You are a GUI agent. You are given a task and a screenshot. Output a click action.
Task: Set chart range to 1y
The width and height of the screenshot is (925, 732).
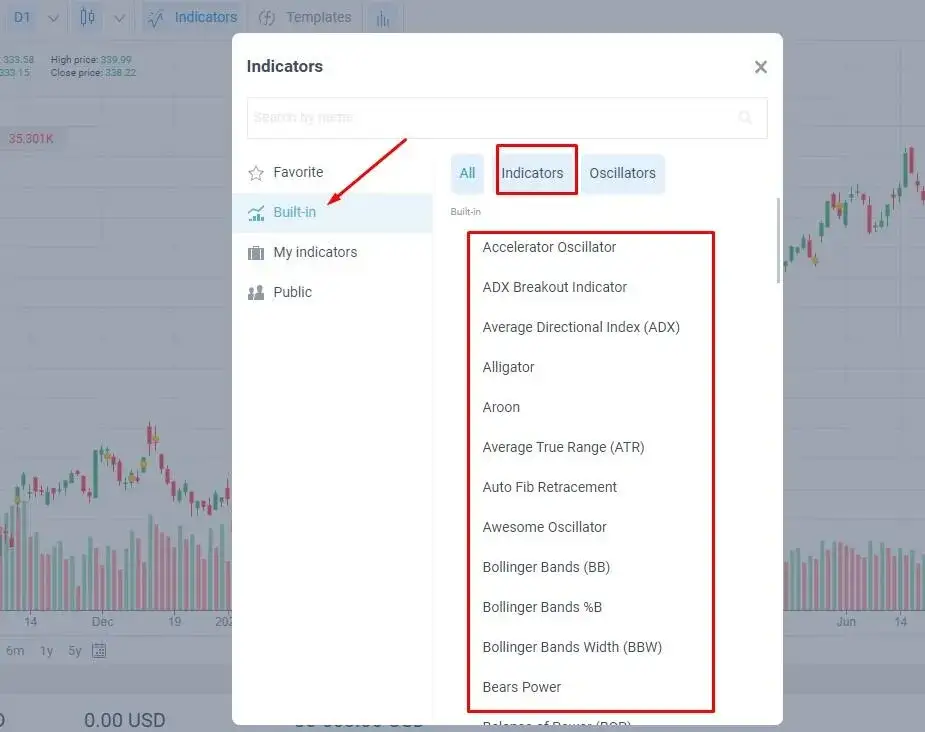45,650
